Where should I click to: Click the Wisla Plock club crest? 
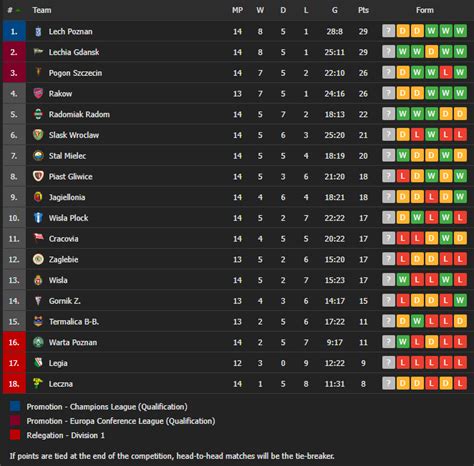(38, 218)
